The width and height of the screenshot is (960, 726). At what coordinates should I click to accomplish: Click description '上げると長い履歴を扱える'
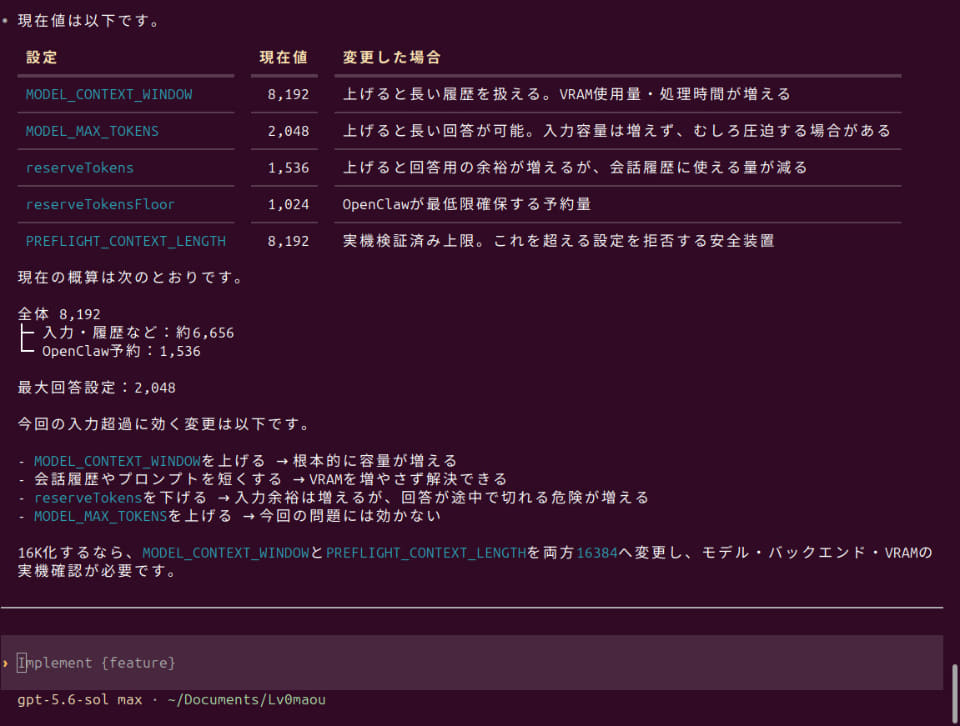567,94
